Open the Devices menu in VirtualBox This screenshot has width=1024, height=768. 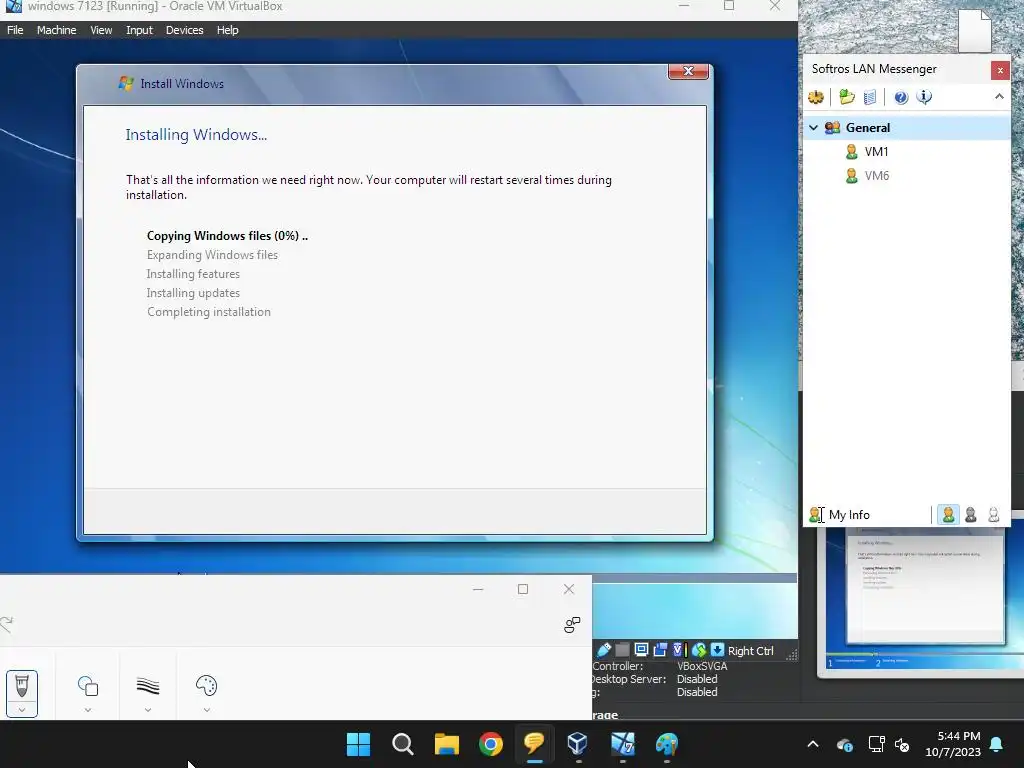(x=184, y=30)
